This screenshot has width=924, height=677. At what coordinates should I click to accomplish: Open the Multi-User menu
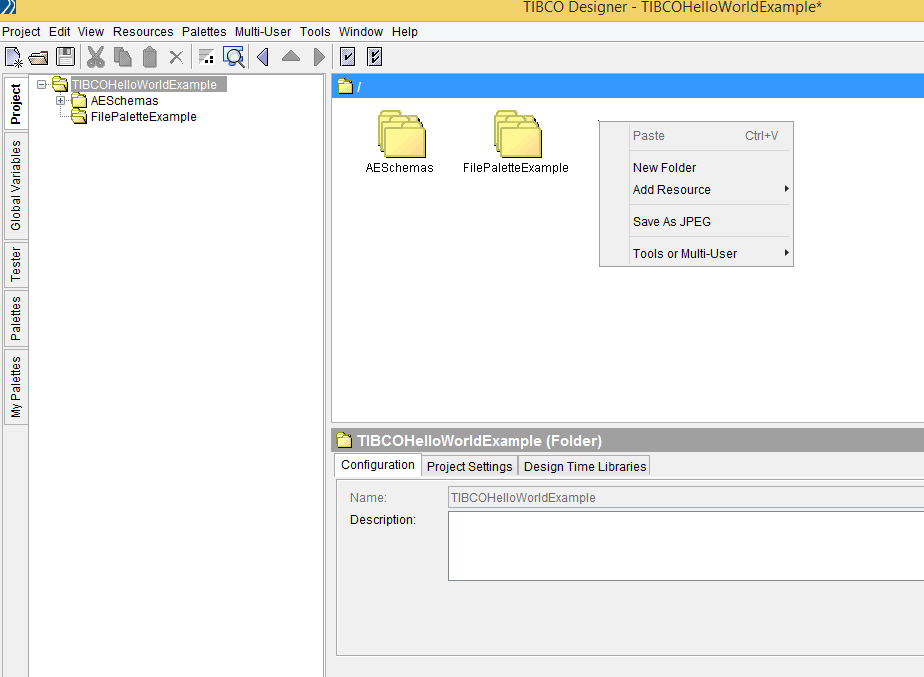tap(263, 31)
